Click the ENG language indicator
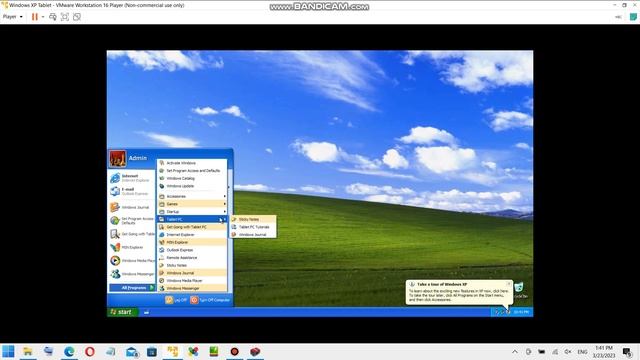 [582, 351]
